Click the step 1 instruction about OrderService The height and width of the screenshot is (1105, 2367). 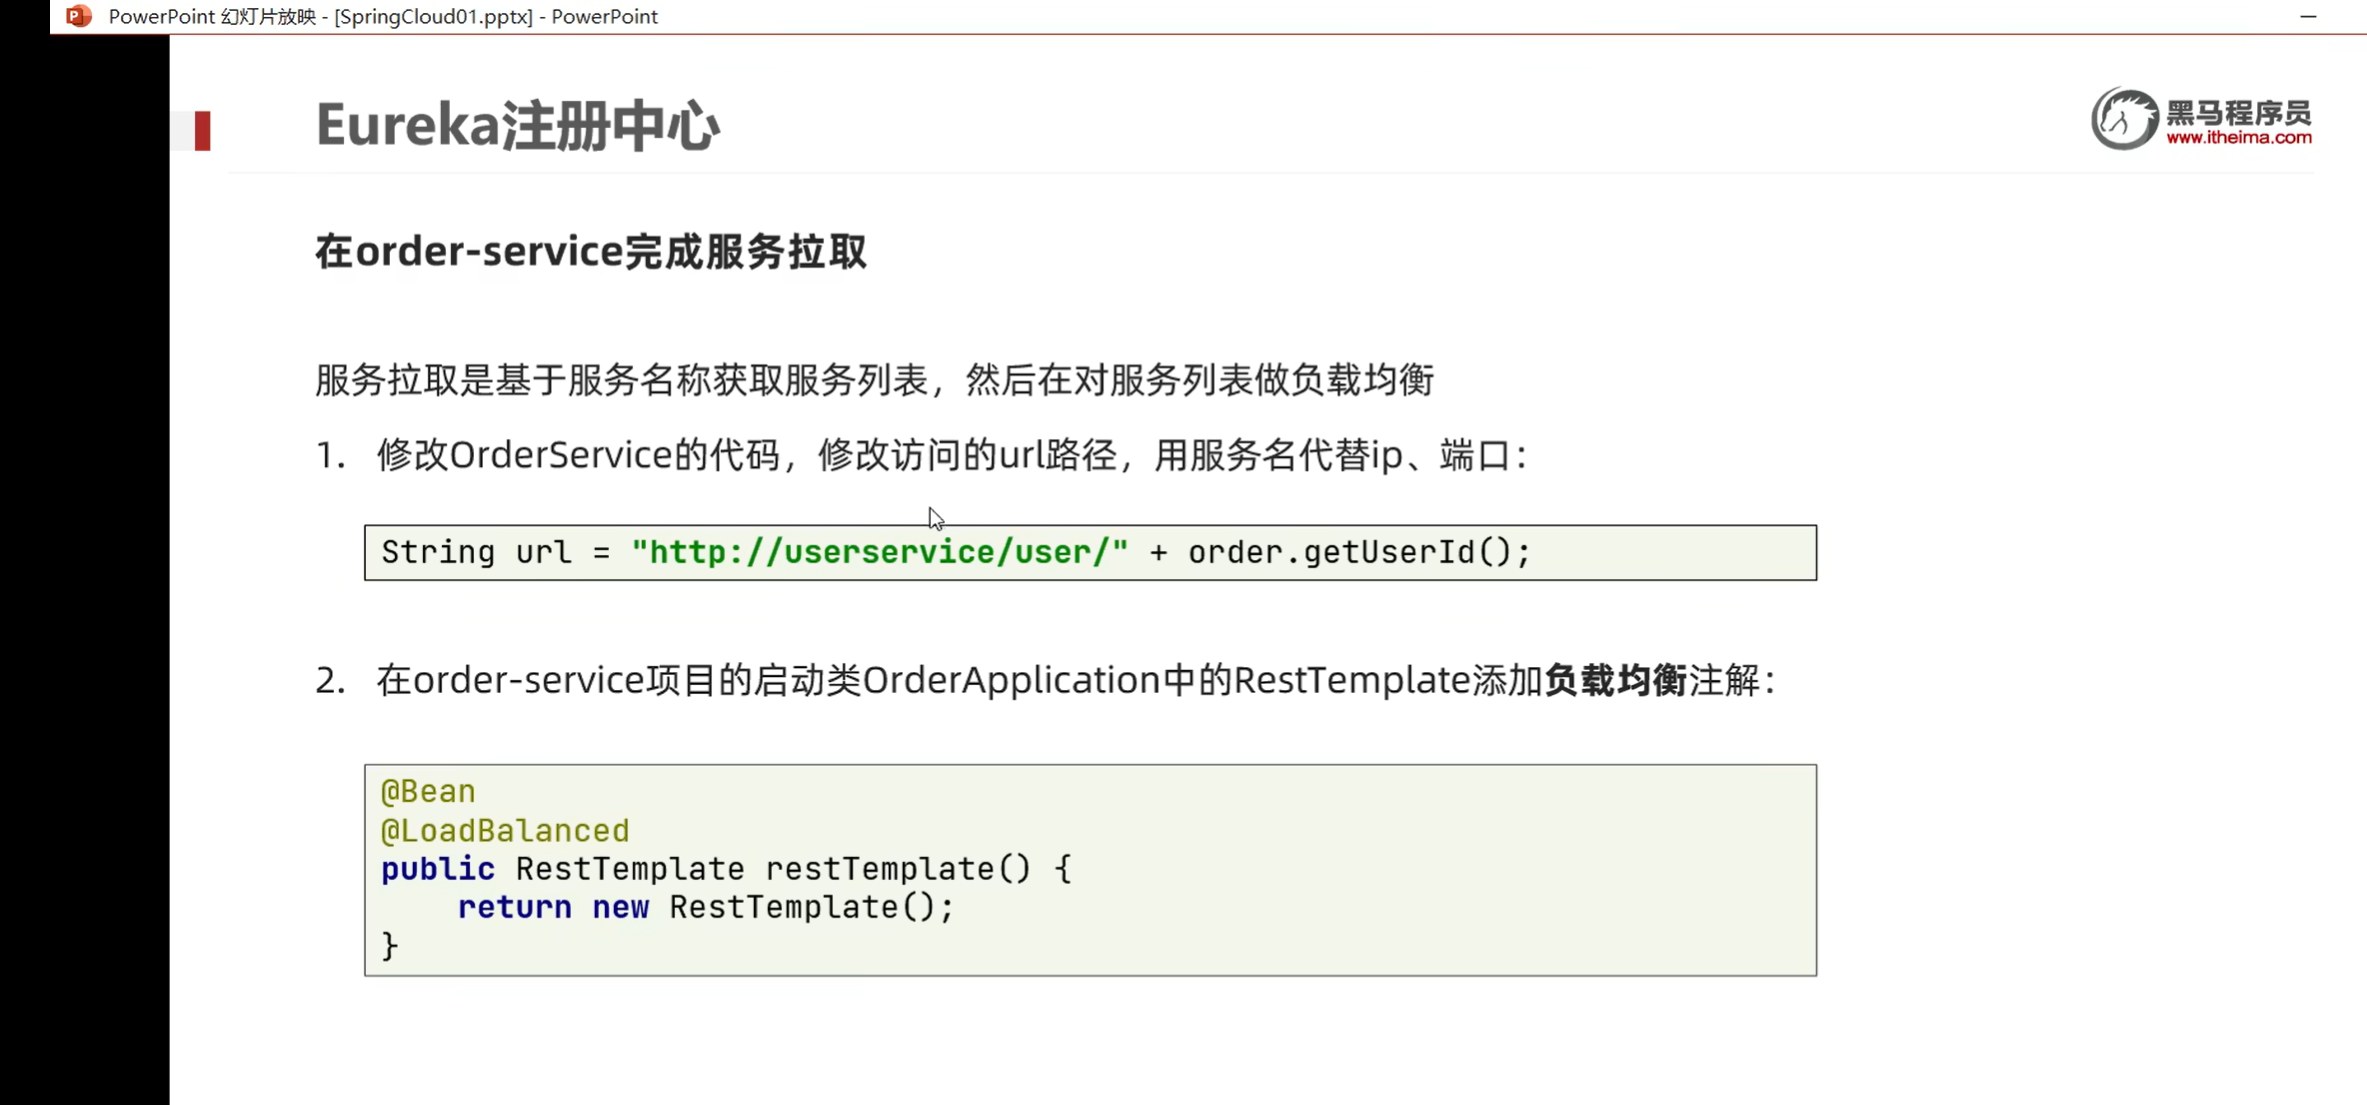coord(950,455)
